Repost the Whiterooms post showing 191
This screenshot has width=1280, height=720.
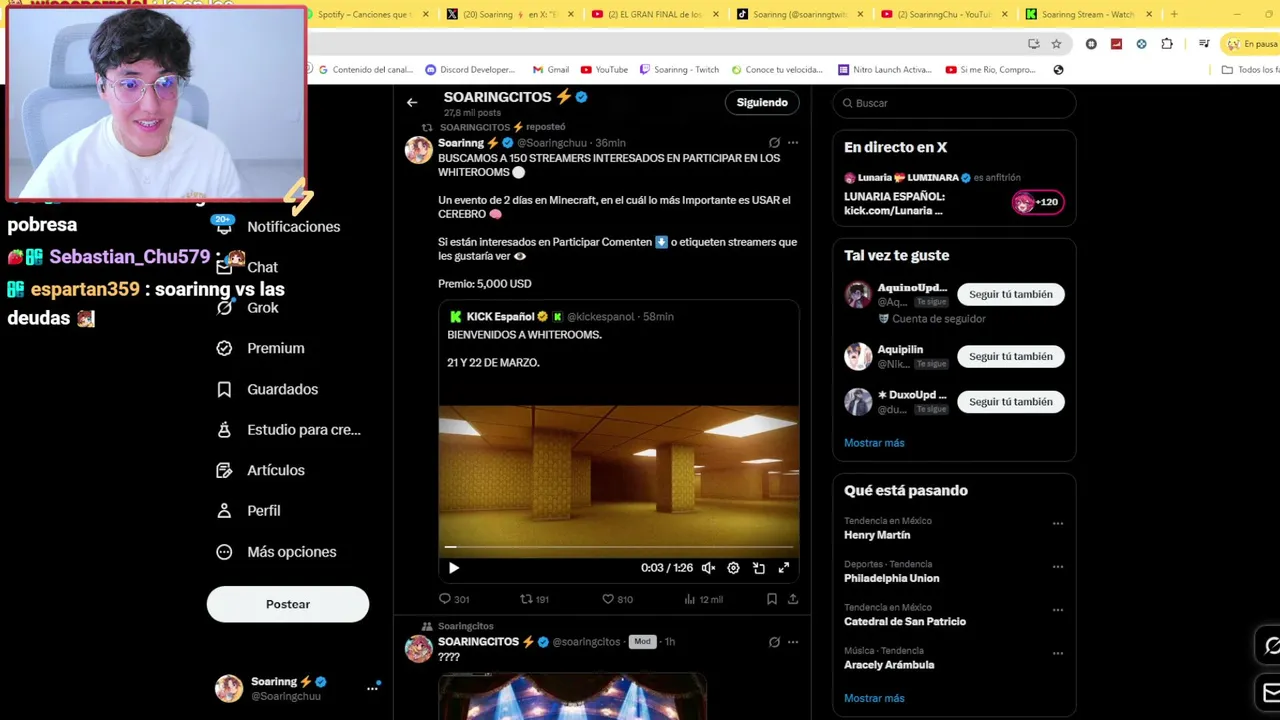point(534,599)
